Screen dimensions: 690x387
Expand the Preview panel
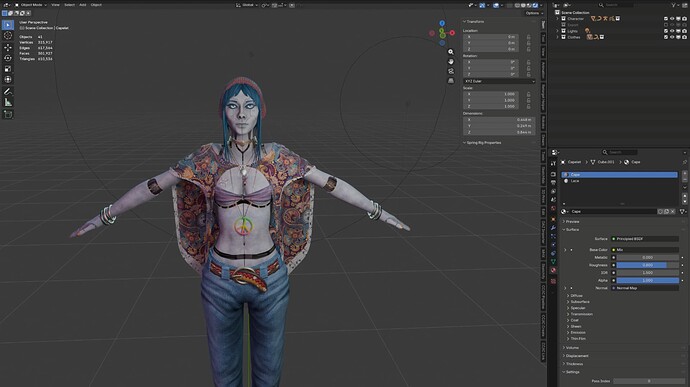[x=572, y=221]
